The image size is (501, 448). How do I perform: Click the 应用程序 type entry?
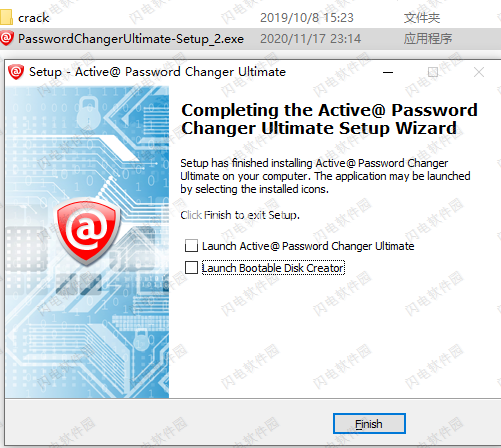(428, 39)
